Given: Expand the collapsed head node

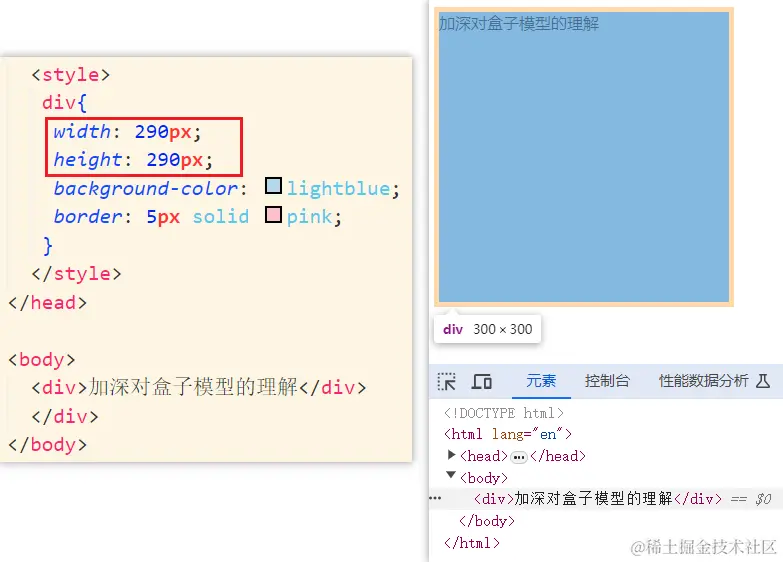Looking at the screenshot, I should click(451, 455).
